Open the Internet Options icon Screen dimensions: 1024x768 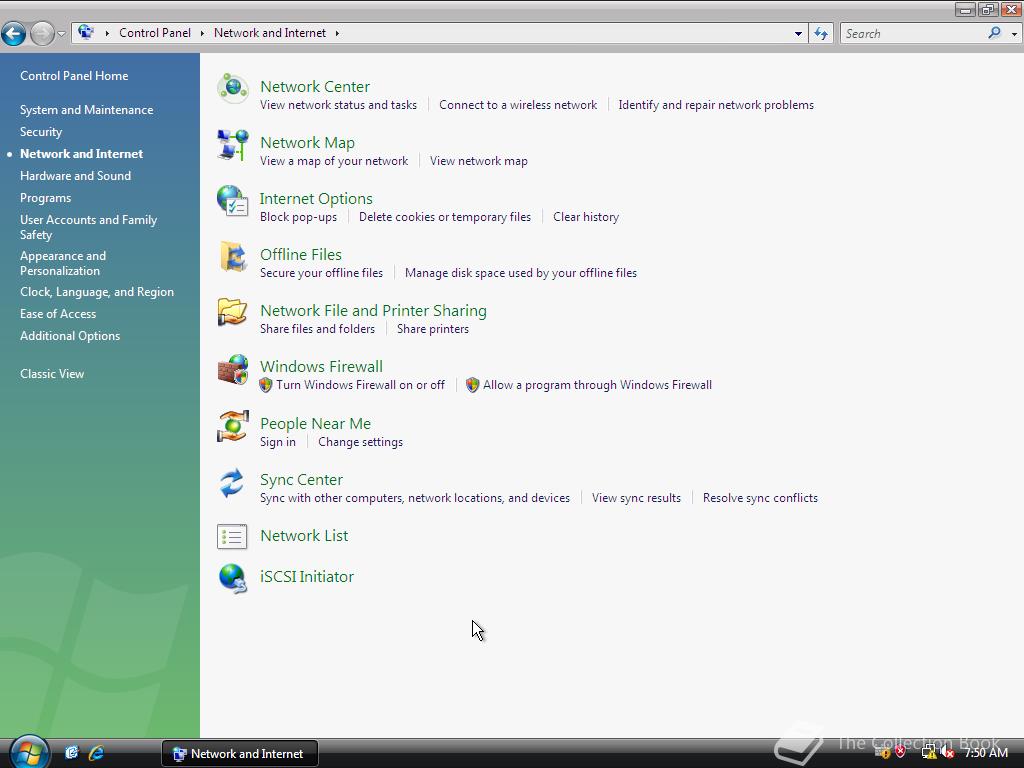pos(232,200)
